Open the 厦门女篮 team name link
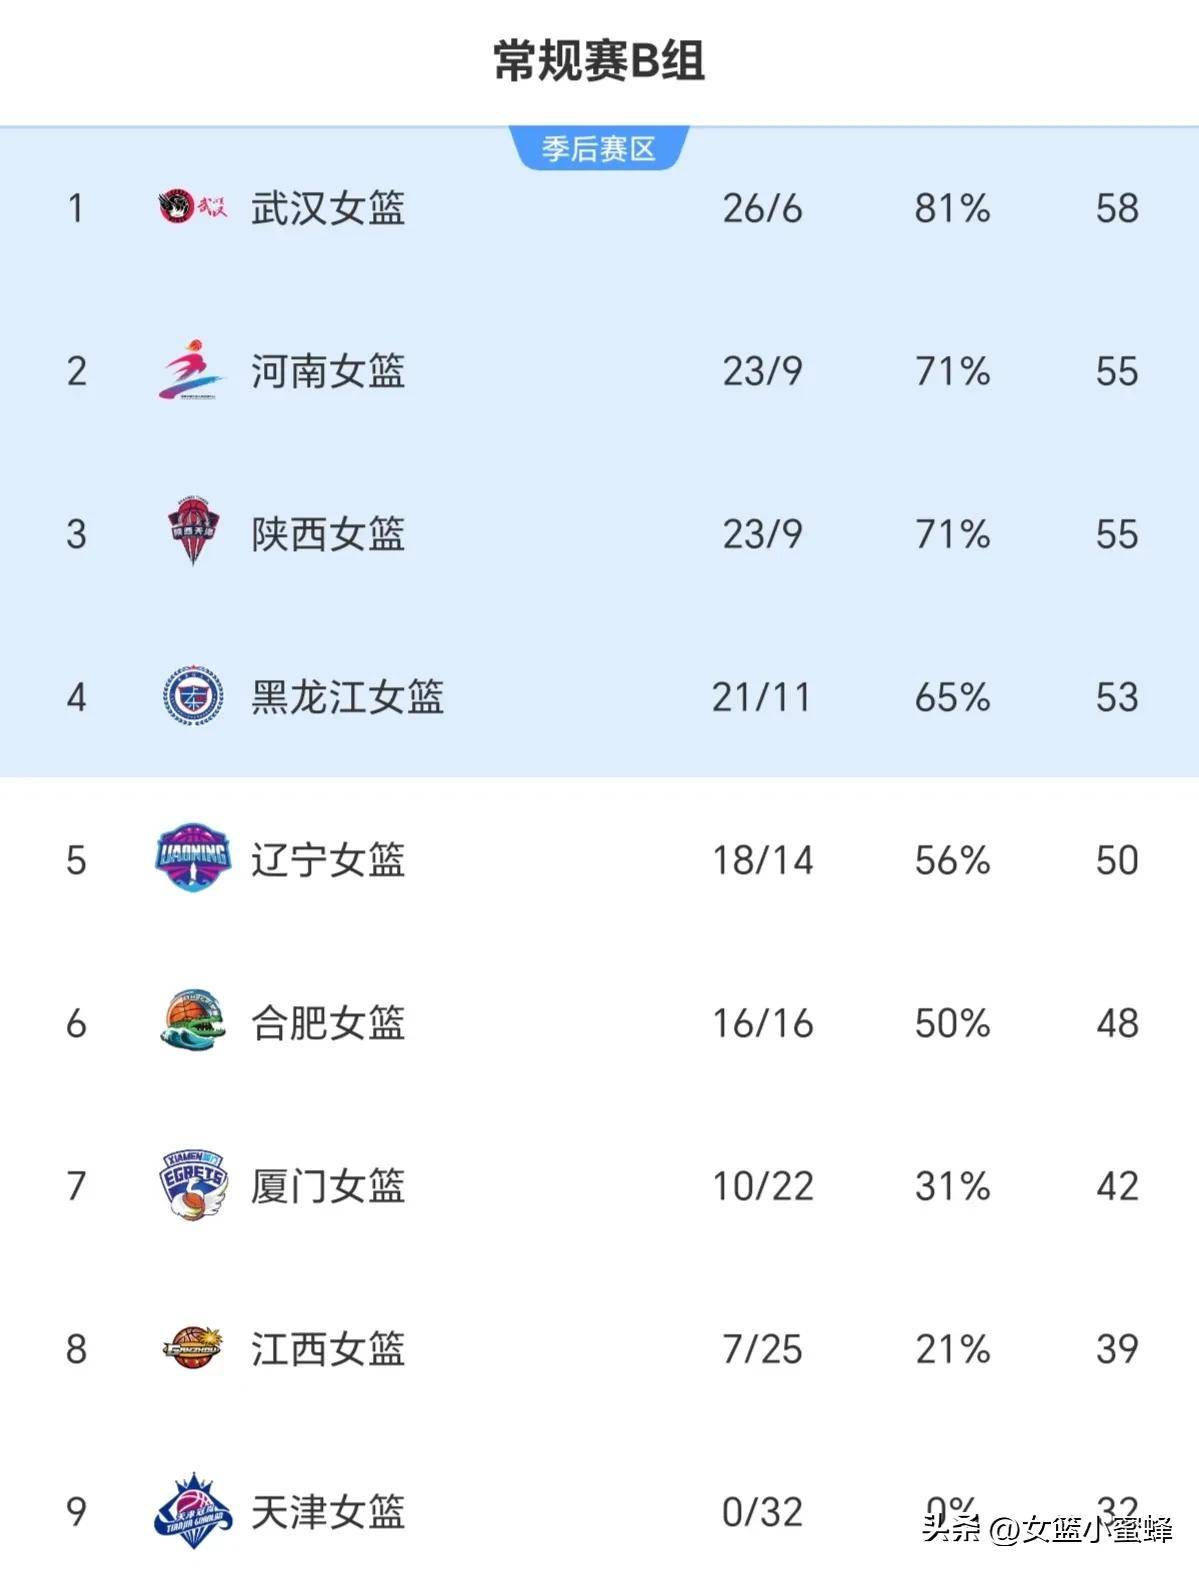1199x1570 pixels. [328, 1186]
